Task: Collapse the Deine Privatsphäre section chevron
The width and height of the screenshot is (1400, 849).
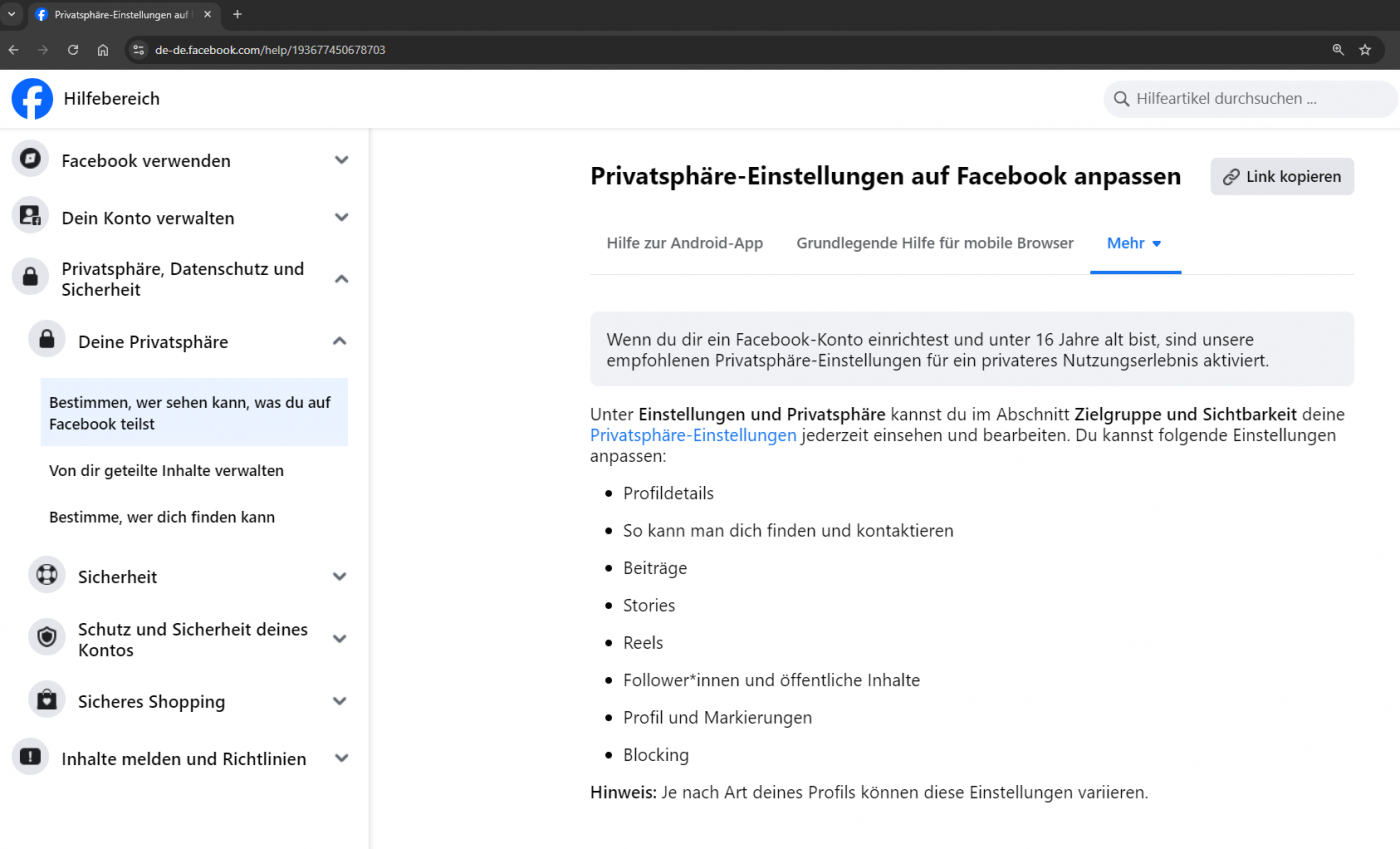Action: [340, 342]
